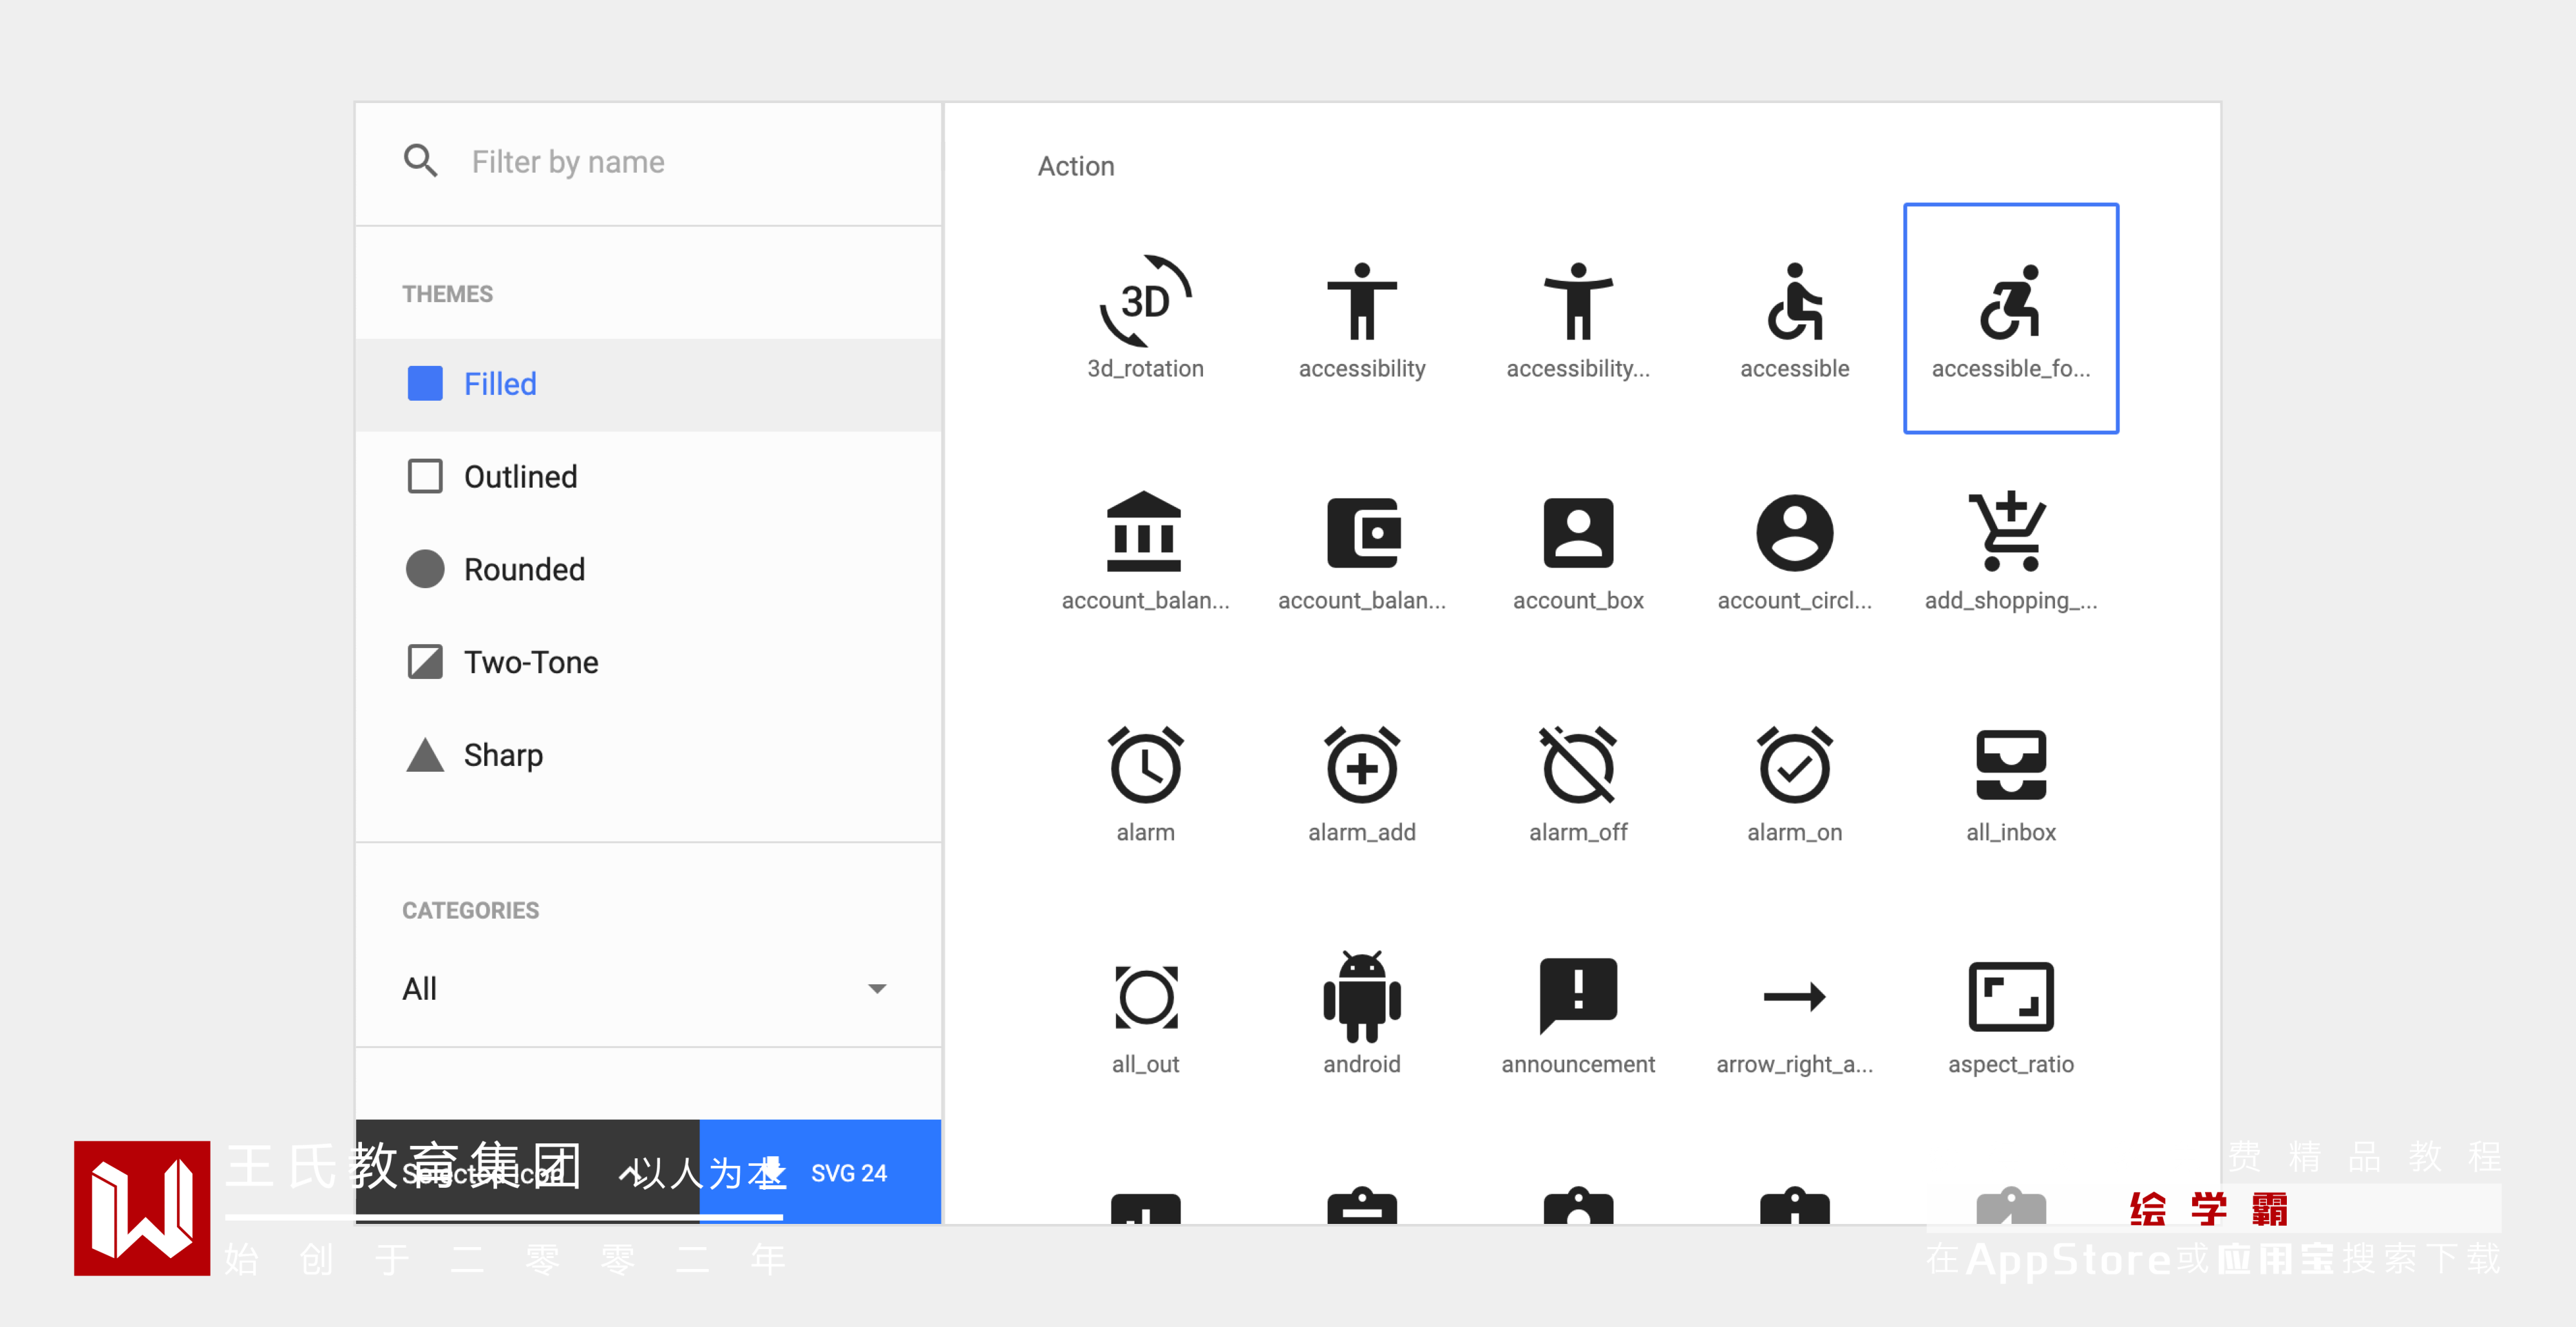Pick the account_circle icon
Image resolution: width=2576 pixels, height=1327 pixels.
(1794, 534)
